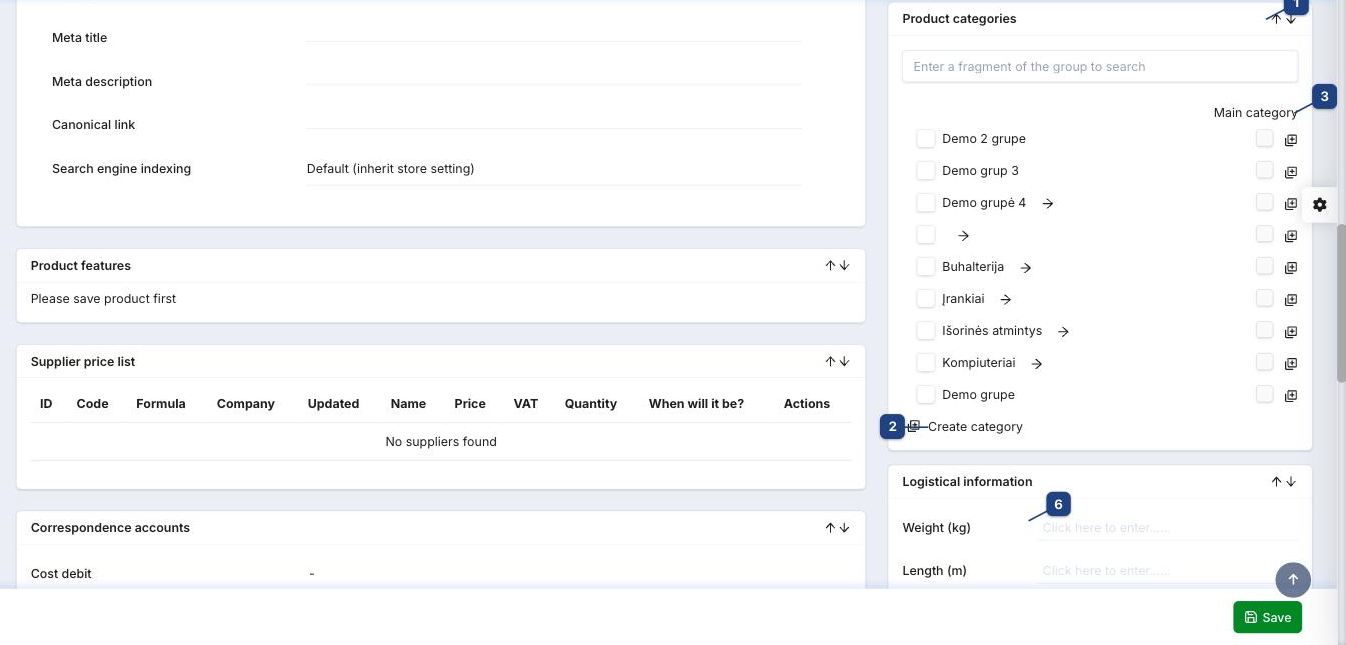Move the Supplier price list panel up

(x=830, y=361)
